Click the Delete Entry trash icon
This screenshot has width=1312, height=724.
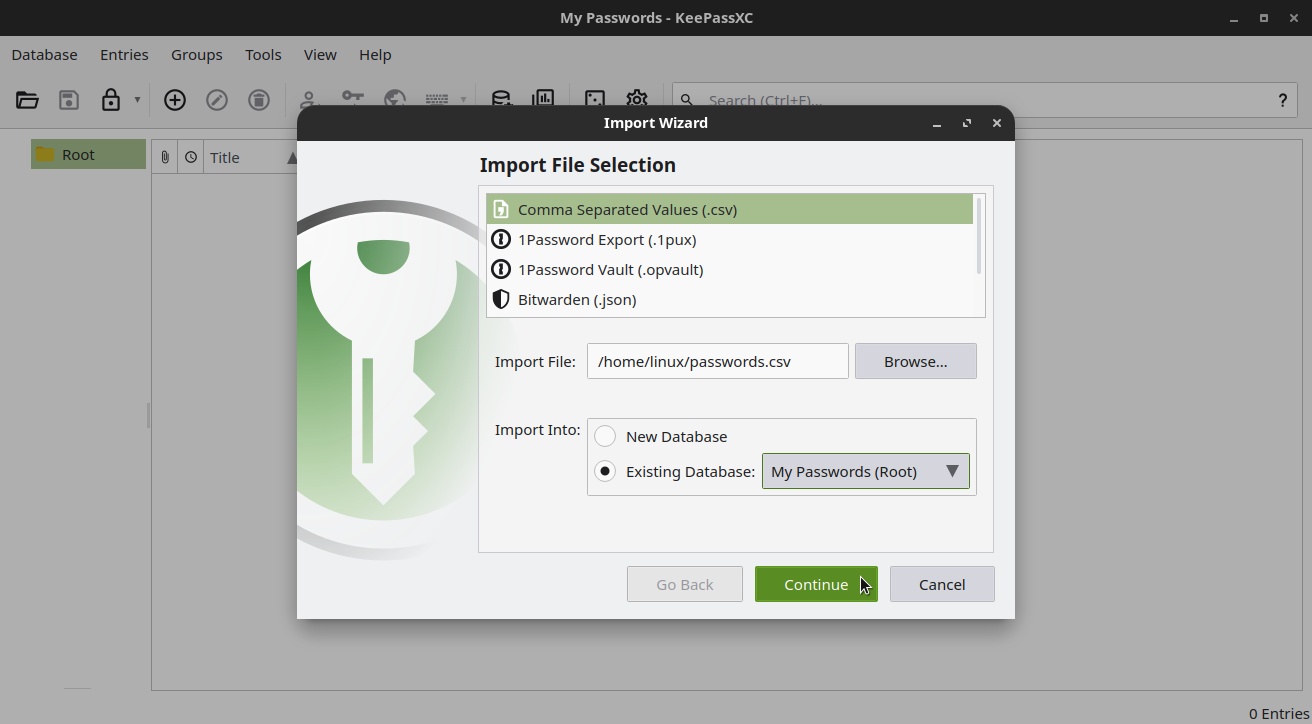click(x=259, y=100)
